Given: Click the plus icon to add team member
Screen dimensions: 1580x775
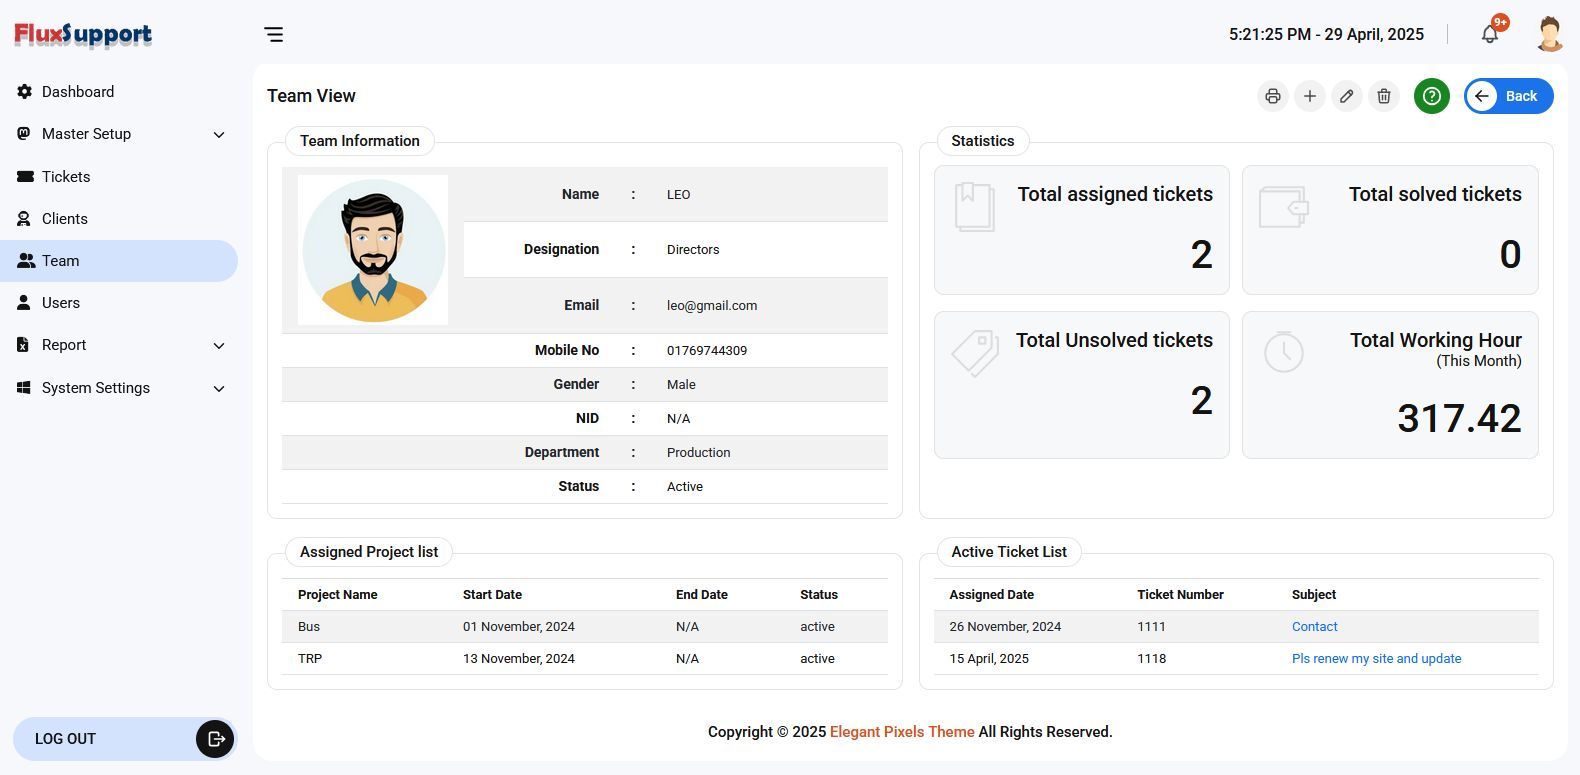Looking at the screenshot, I should click(1309, 96).
